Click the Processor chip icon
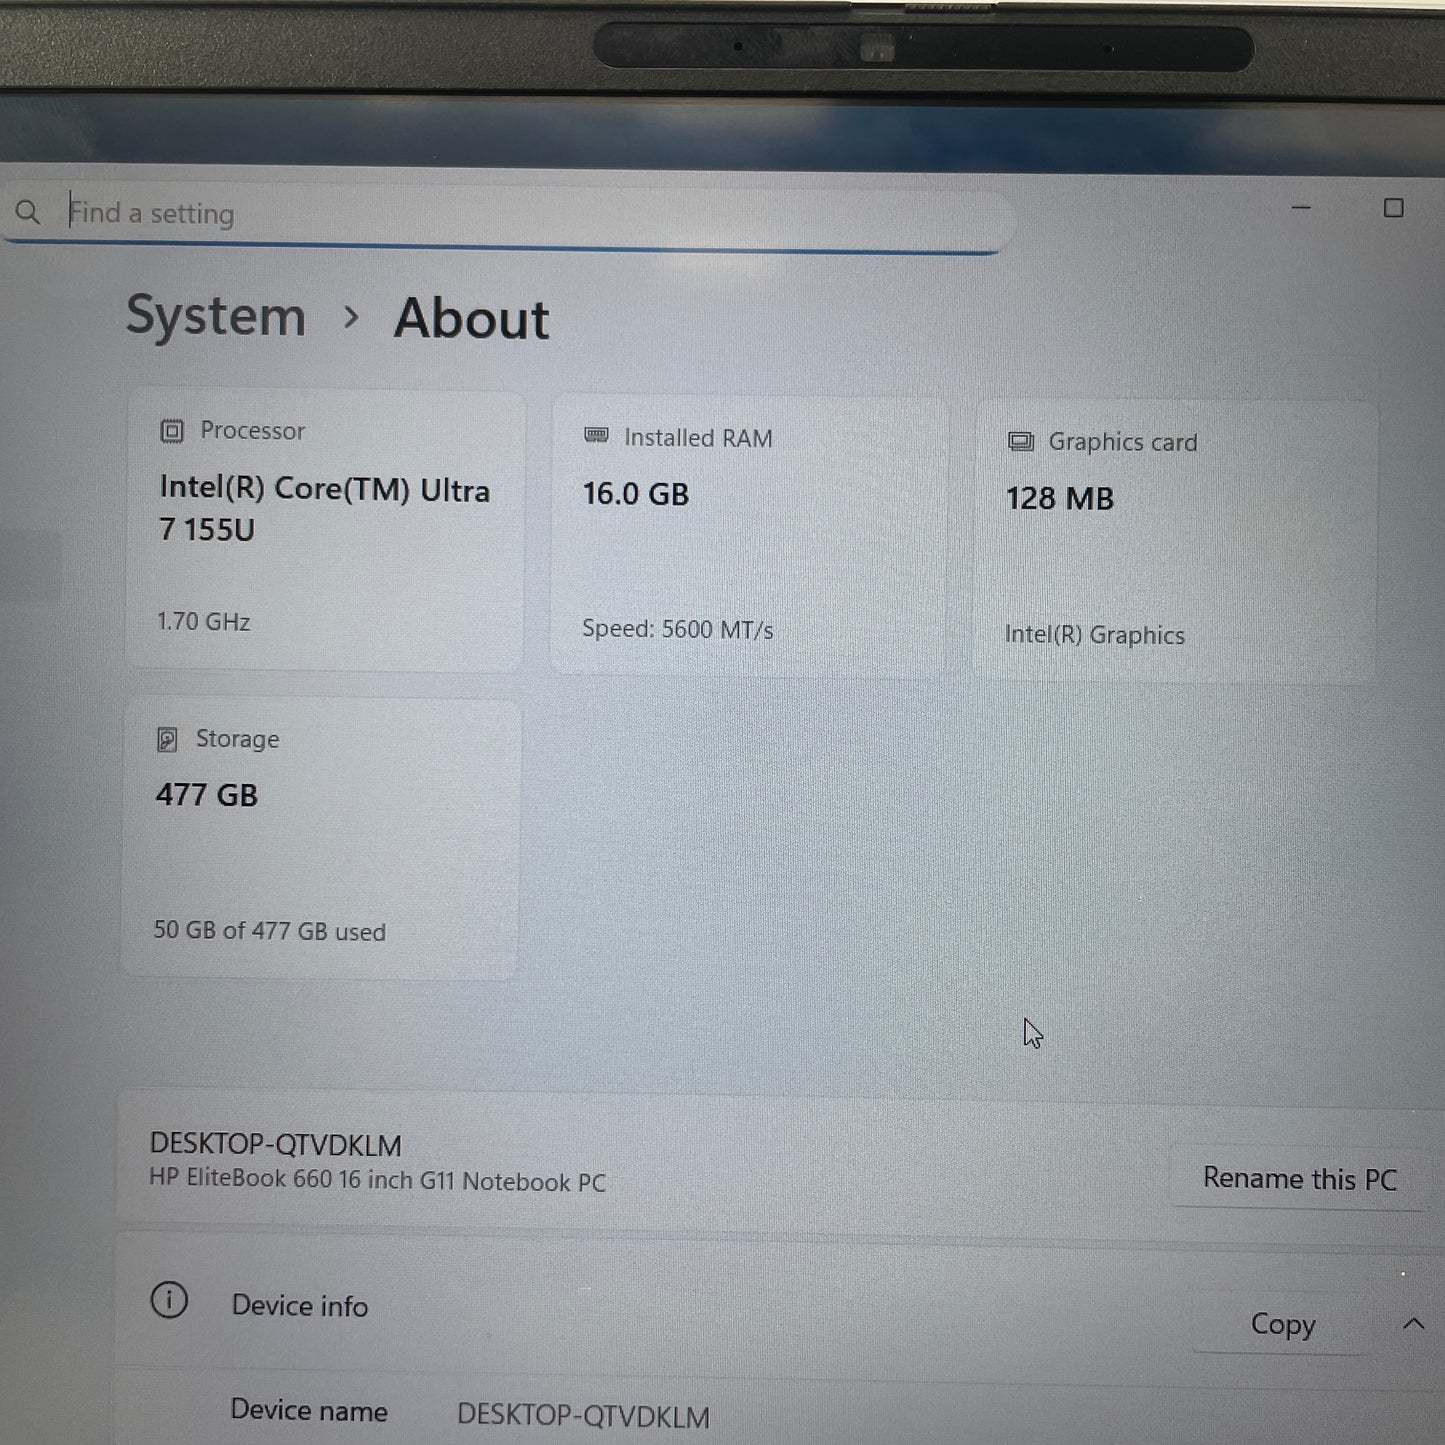This screenshot has width=1445, height=1445. (172, 431)
